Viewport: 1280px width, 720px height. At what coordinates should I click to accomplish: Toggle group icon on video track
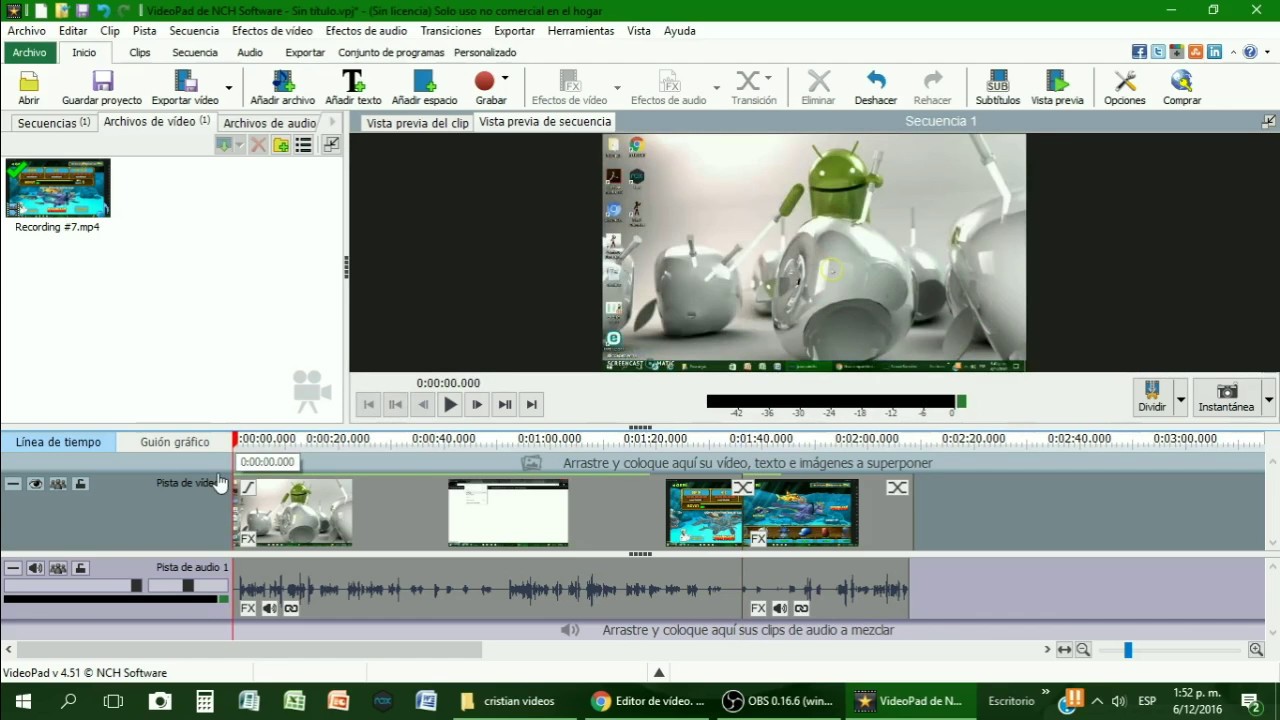pyautogui.click(x=58, y=484)
